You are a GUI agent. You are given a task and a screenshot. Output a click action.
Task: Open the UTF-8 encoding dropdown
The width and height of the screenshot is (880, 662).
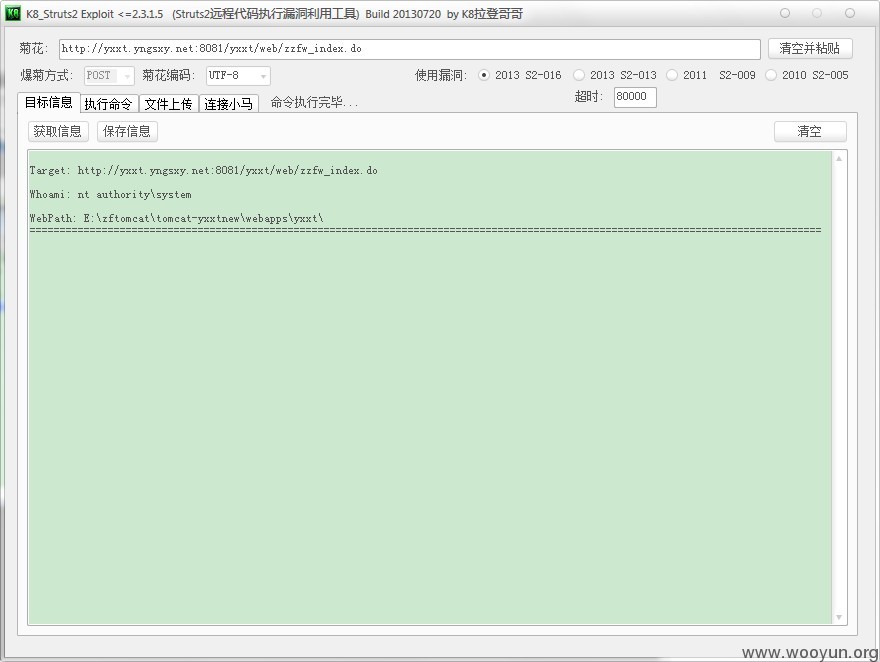point(238,76)
